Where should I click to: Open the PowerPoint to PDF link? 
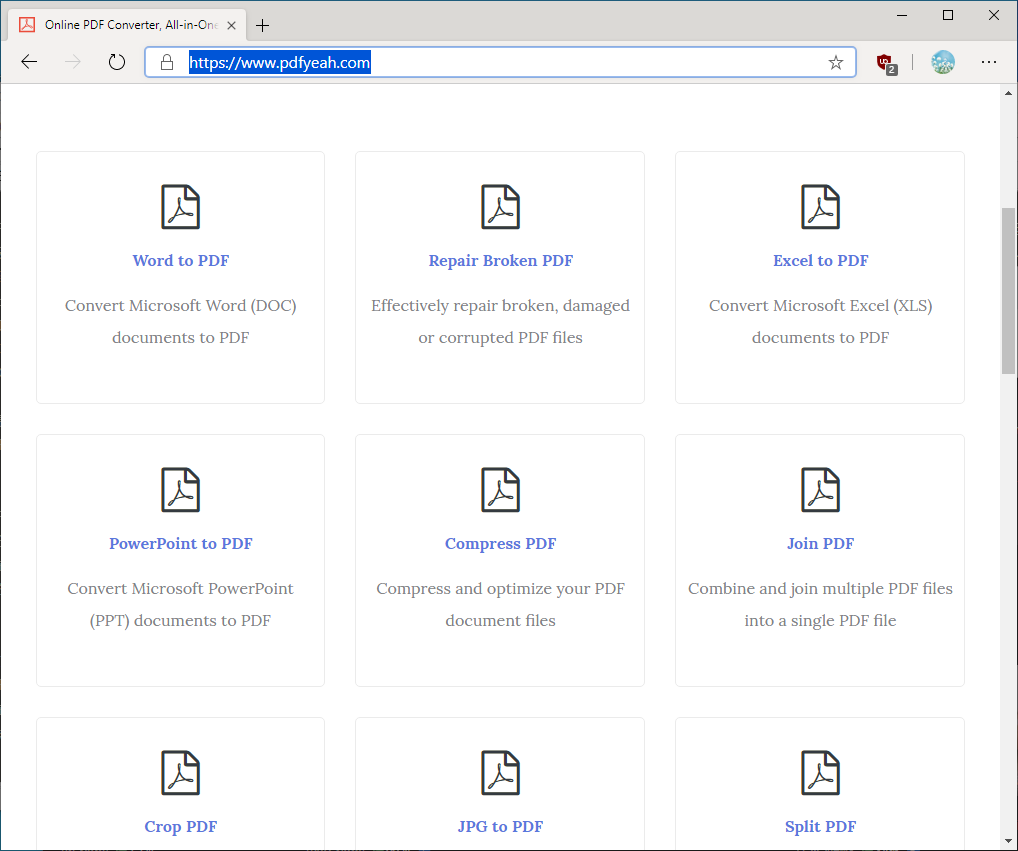(x=180, y=544)
